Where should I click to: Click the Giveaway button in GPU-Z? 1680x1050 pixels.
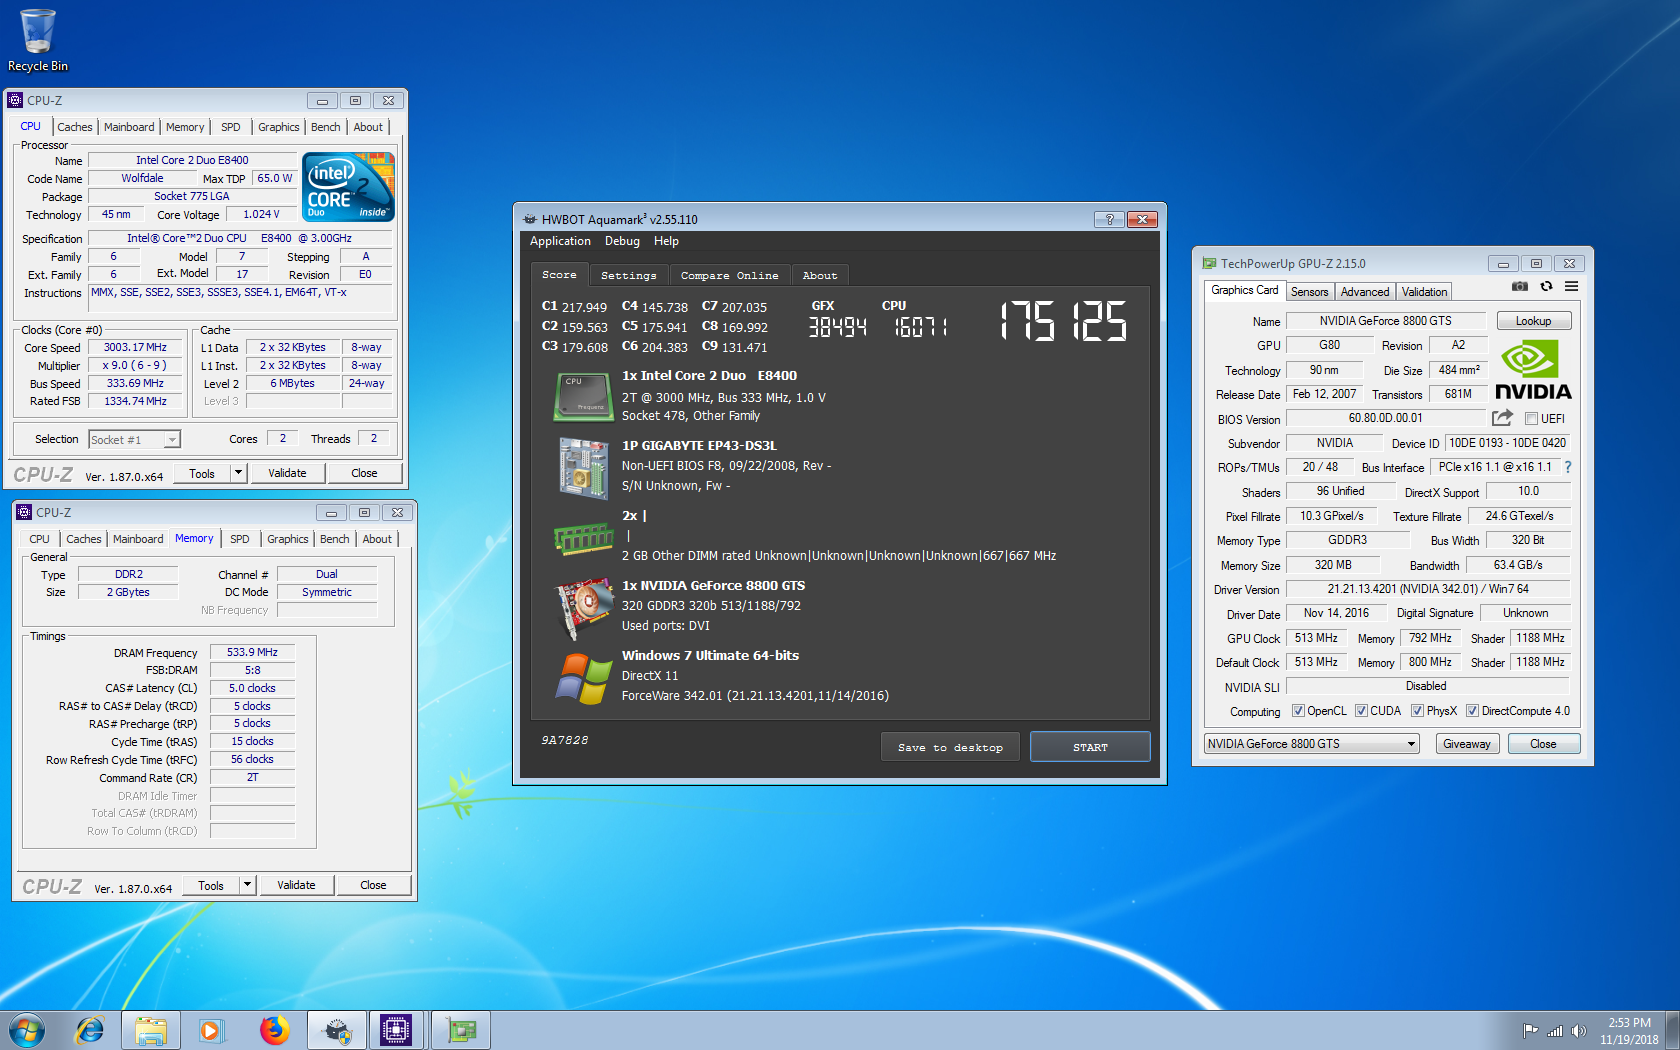[x=1466, y=744]
